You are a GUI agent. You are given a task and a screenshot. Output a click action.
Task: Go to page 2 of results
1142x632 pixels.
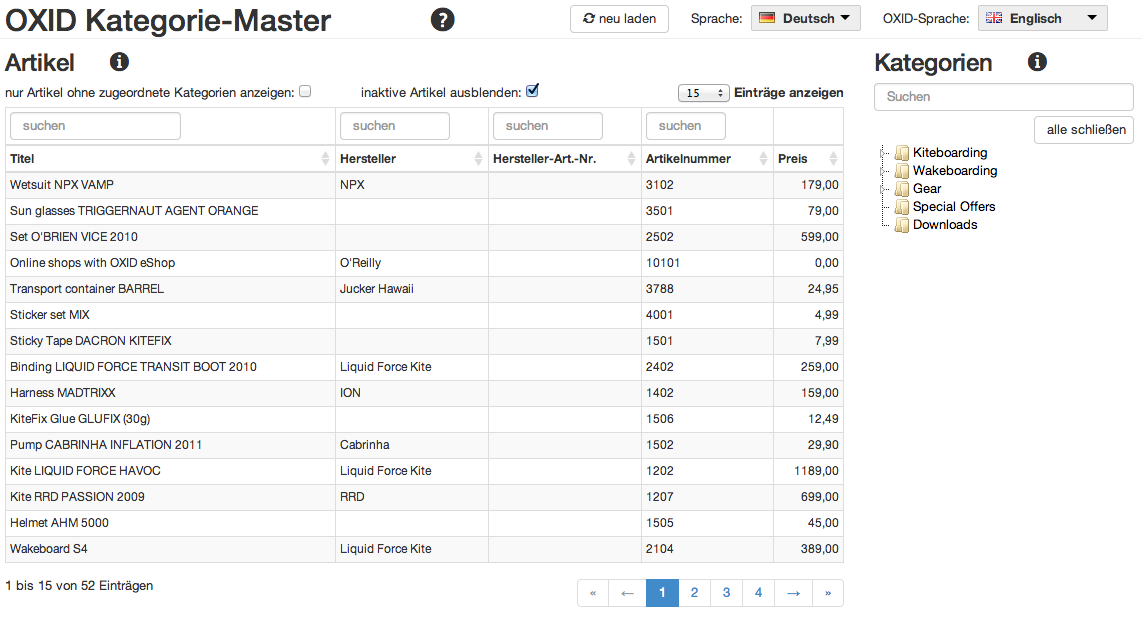pos(694,593)
